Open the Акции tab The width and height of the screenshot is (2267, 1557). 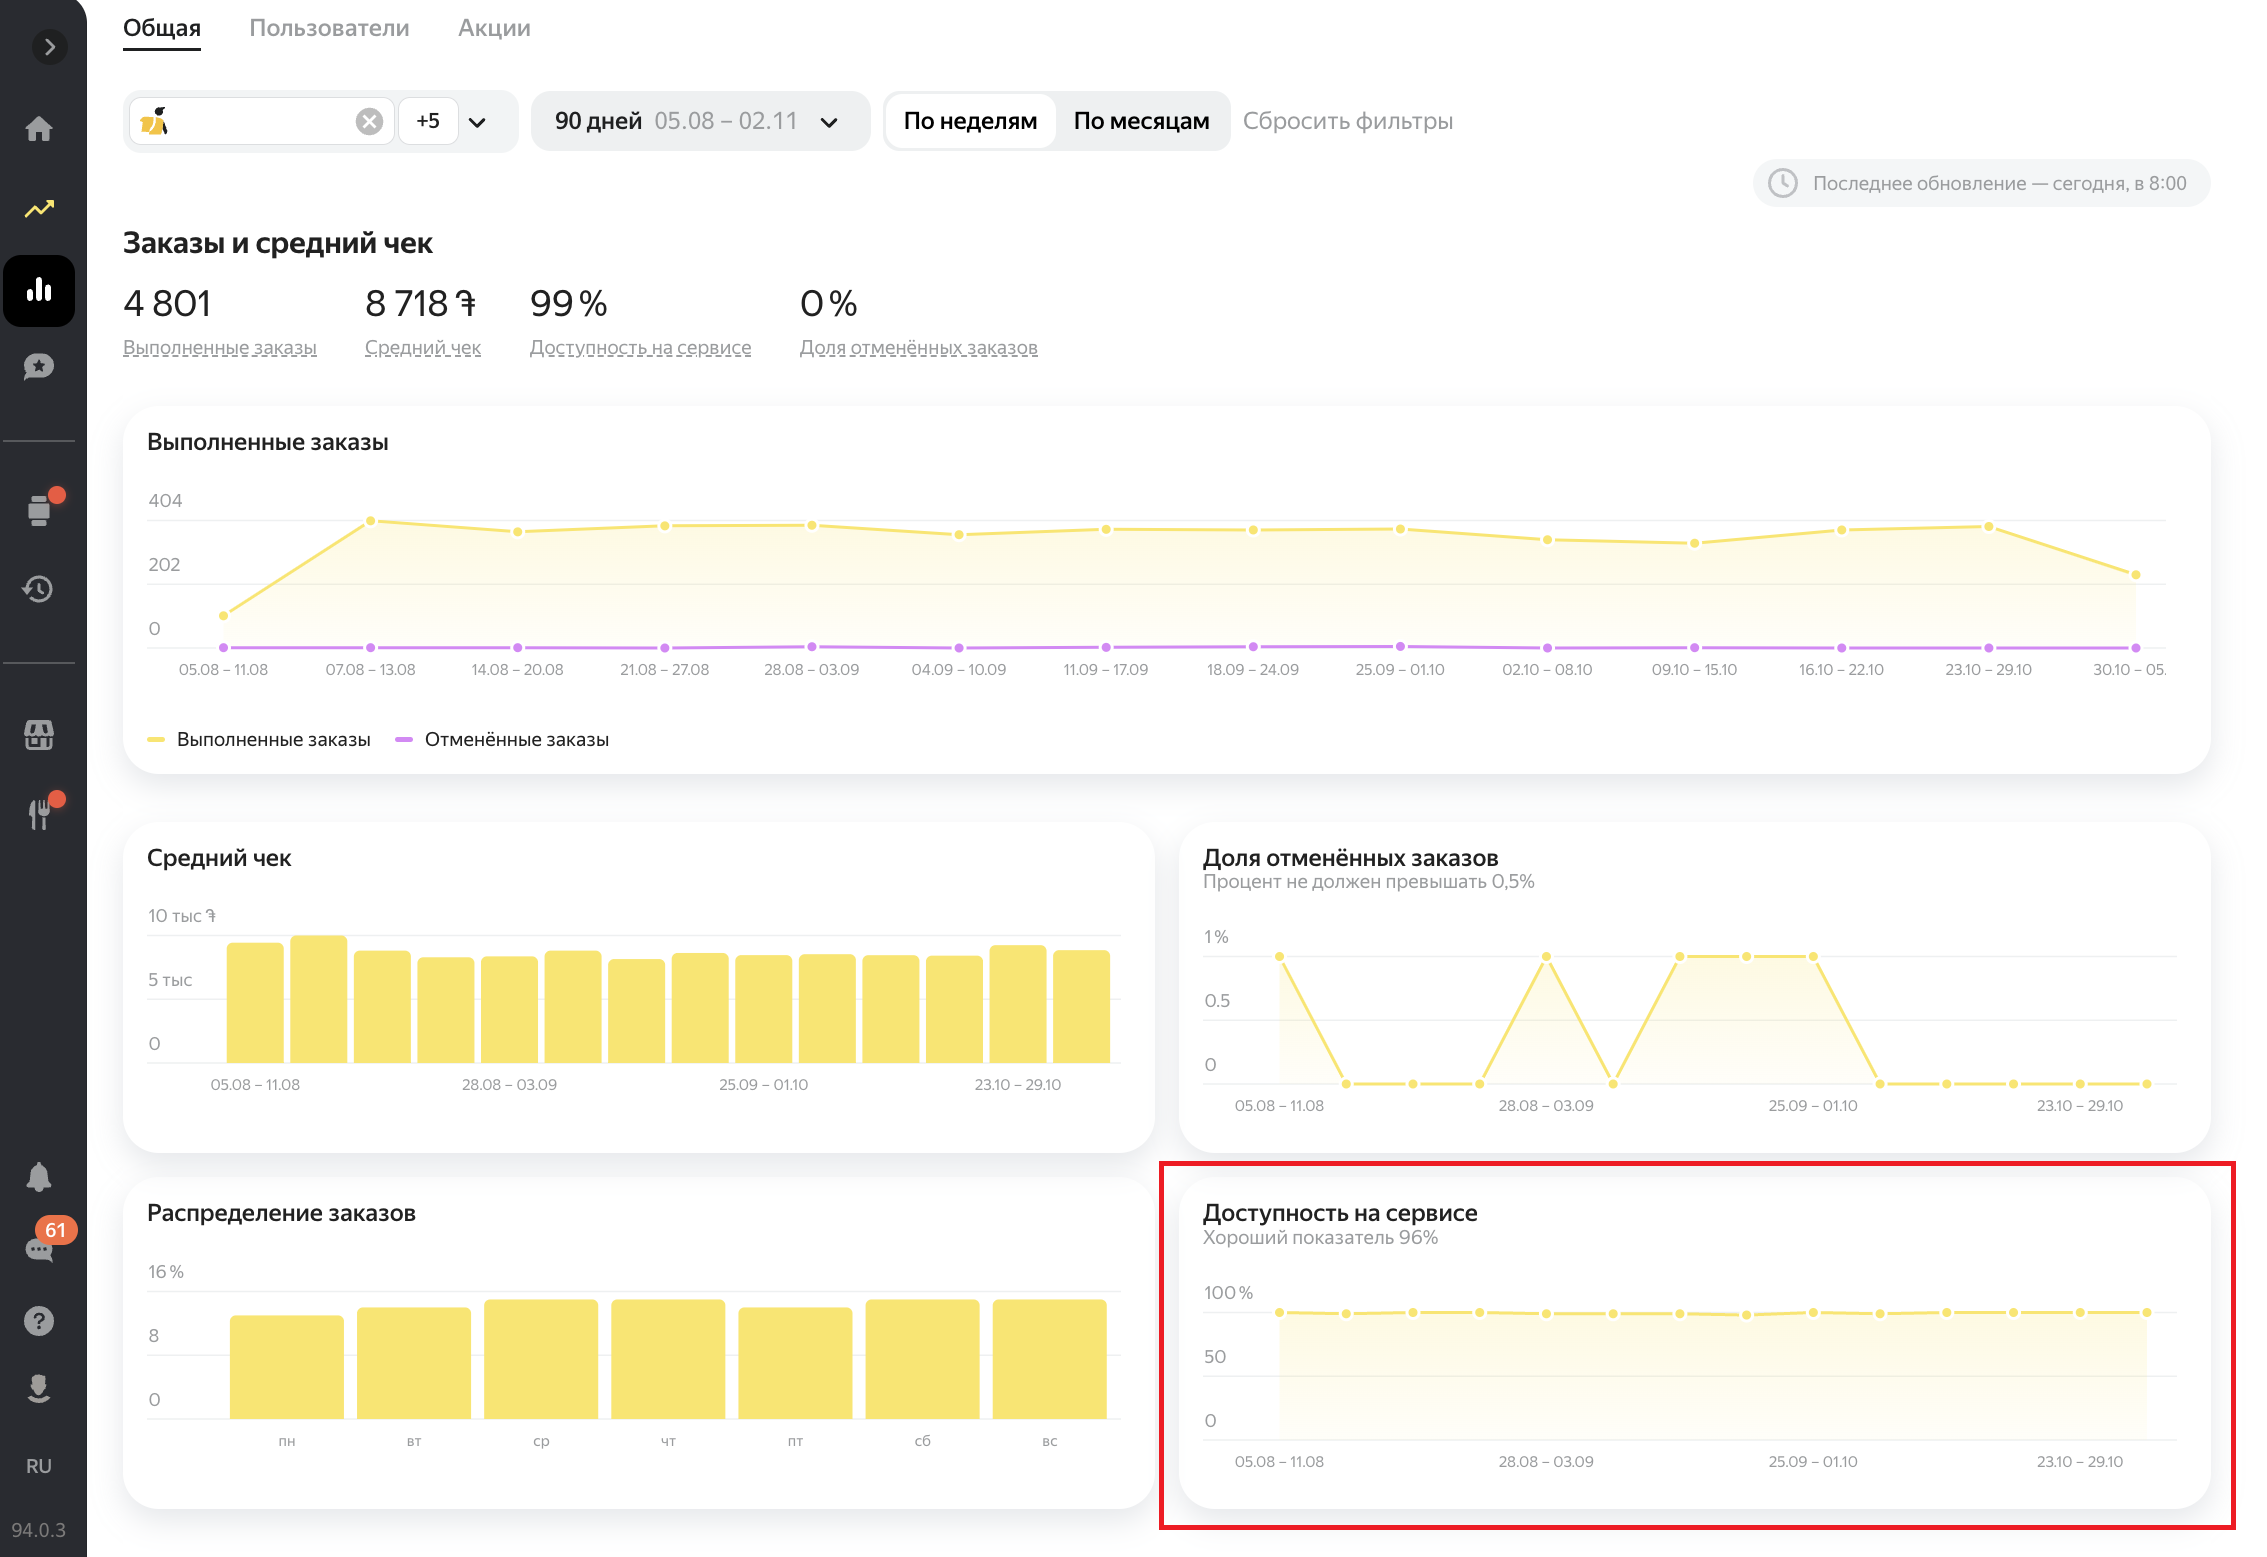(494, 28)
